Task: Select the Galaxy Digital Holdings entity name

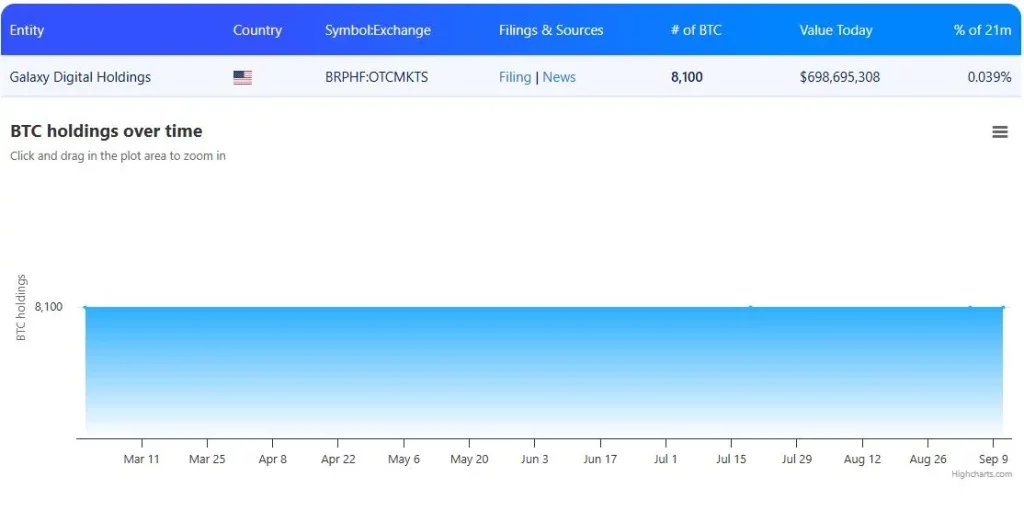Action: [x=80, y=77]
